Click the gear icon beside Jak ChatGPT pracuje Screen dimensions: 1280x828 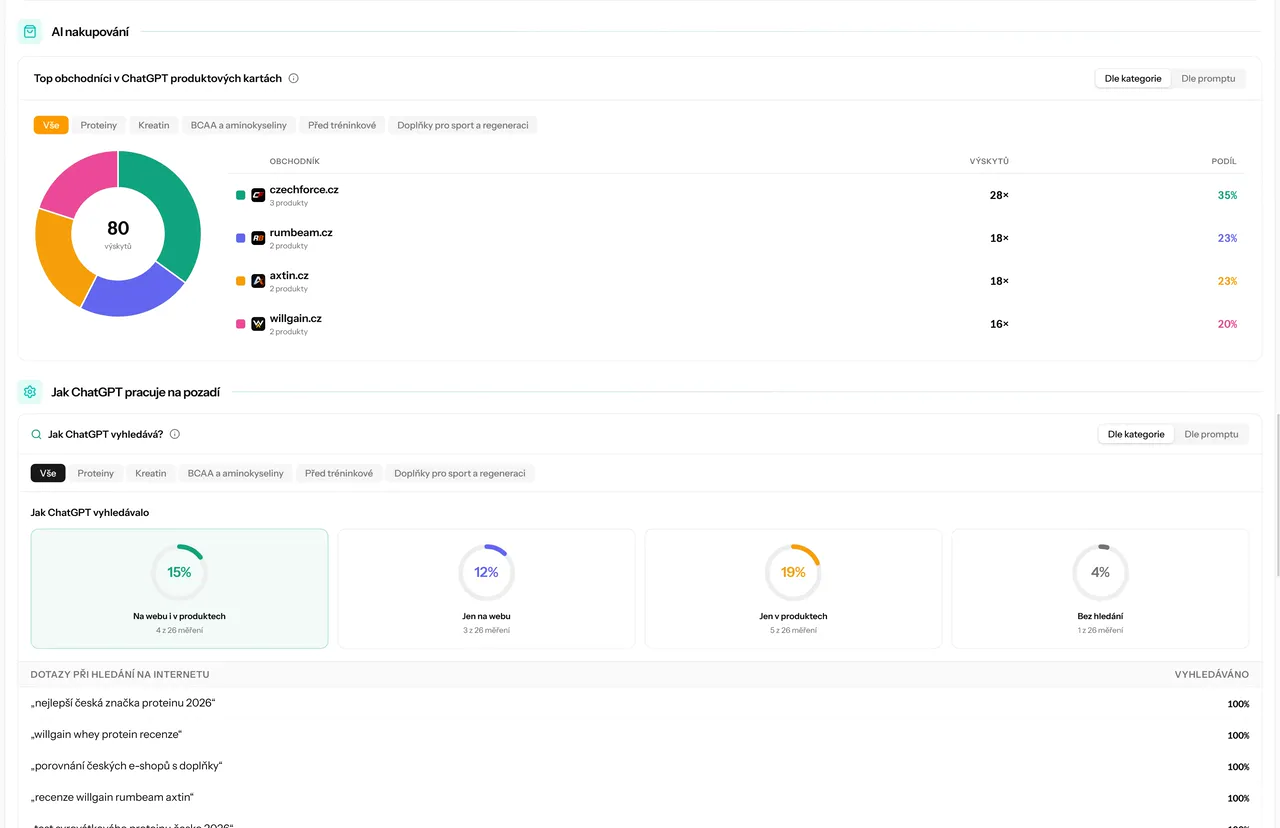click(30, 392)
